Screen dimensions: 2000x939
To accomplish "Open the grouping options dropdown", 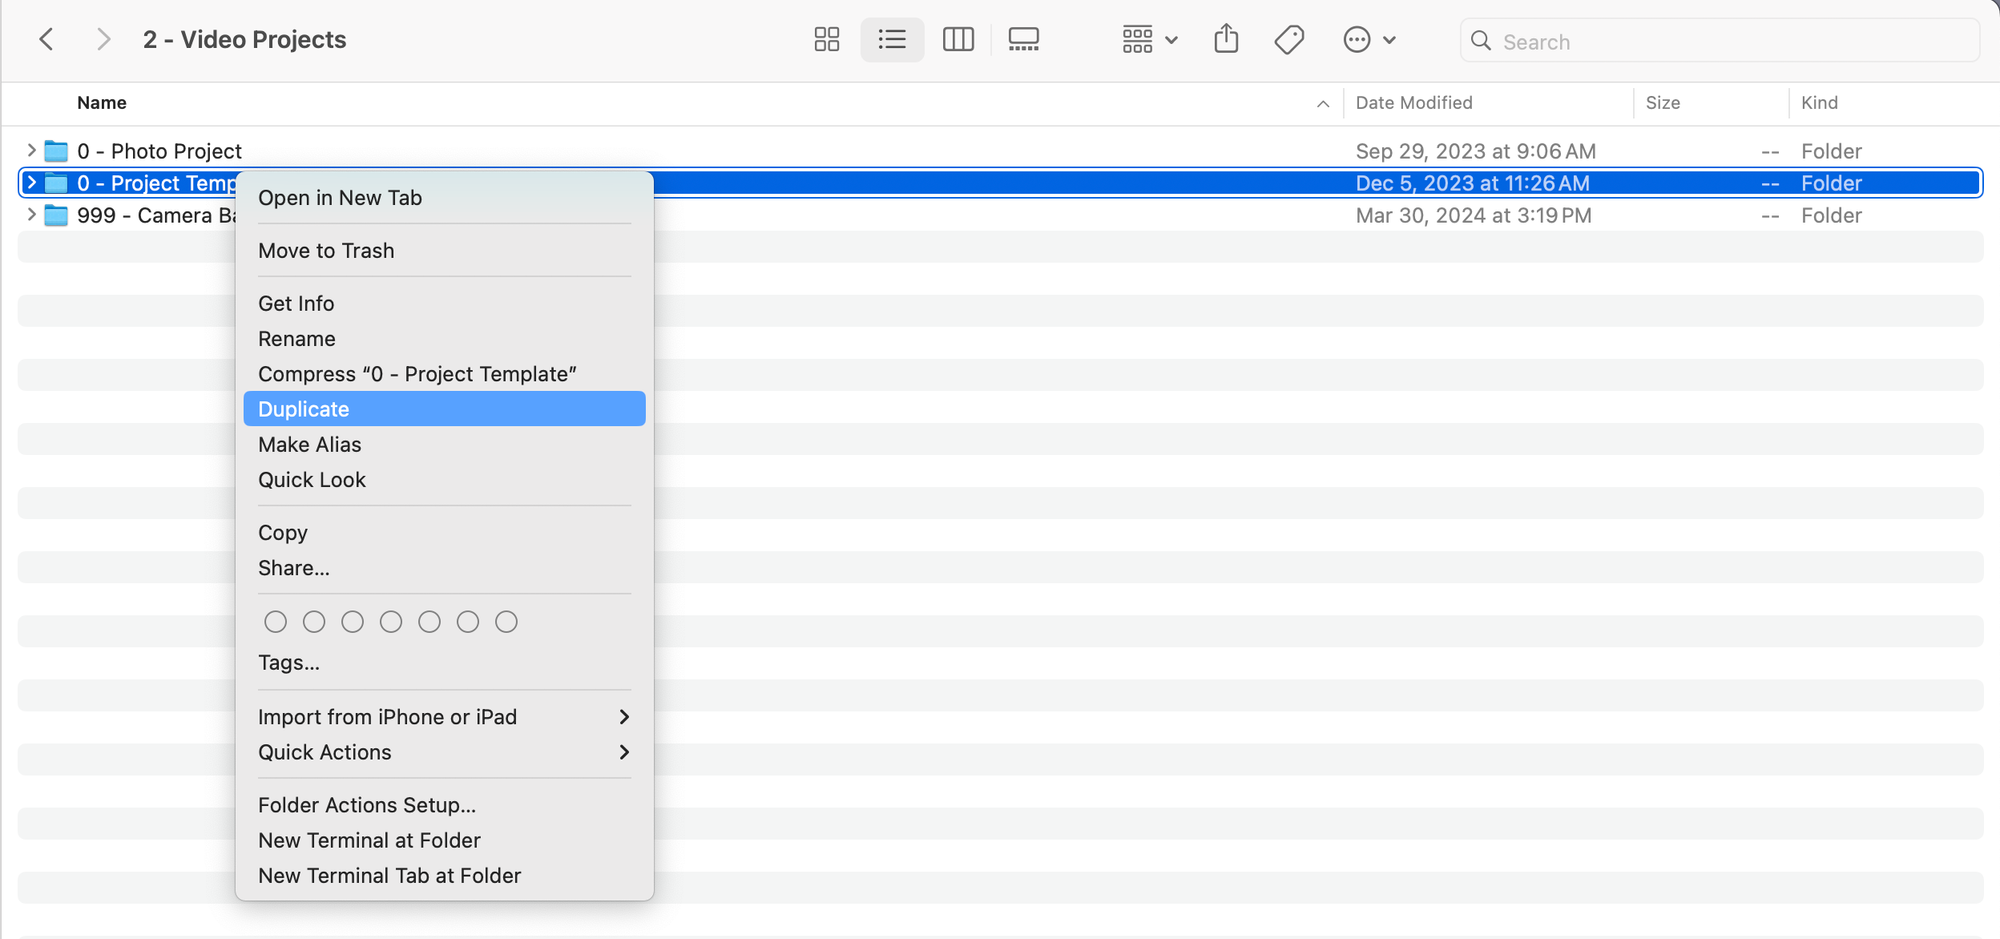I will point(1148,39).
